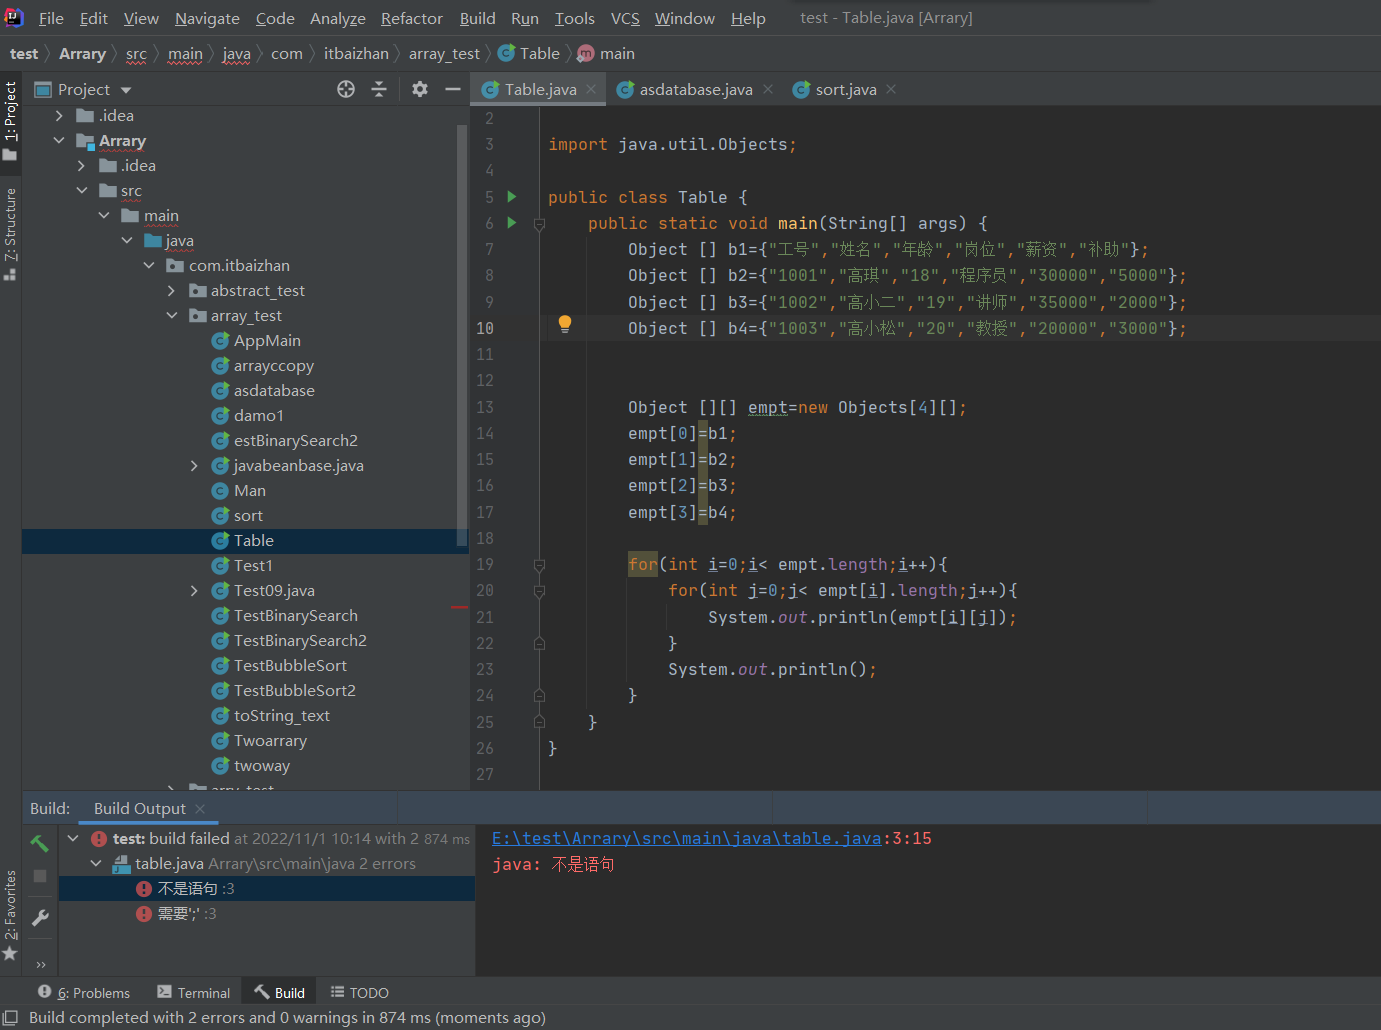Open the File menu
The image size is (1381, 1030).
[x=51, y=18]
